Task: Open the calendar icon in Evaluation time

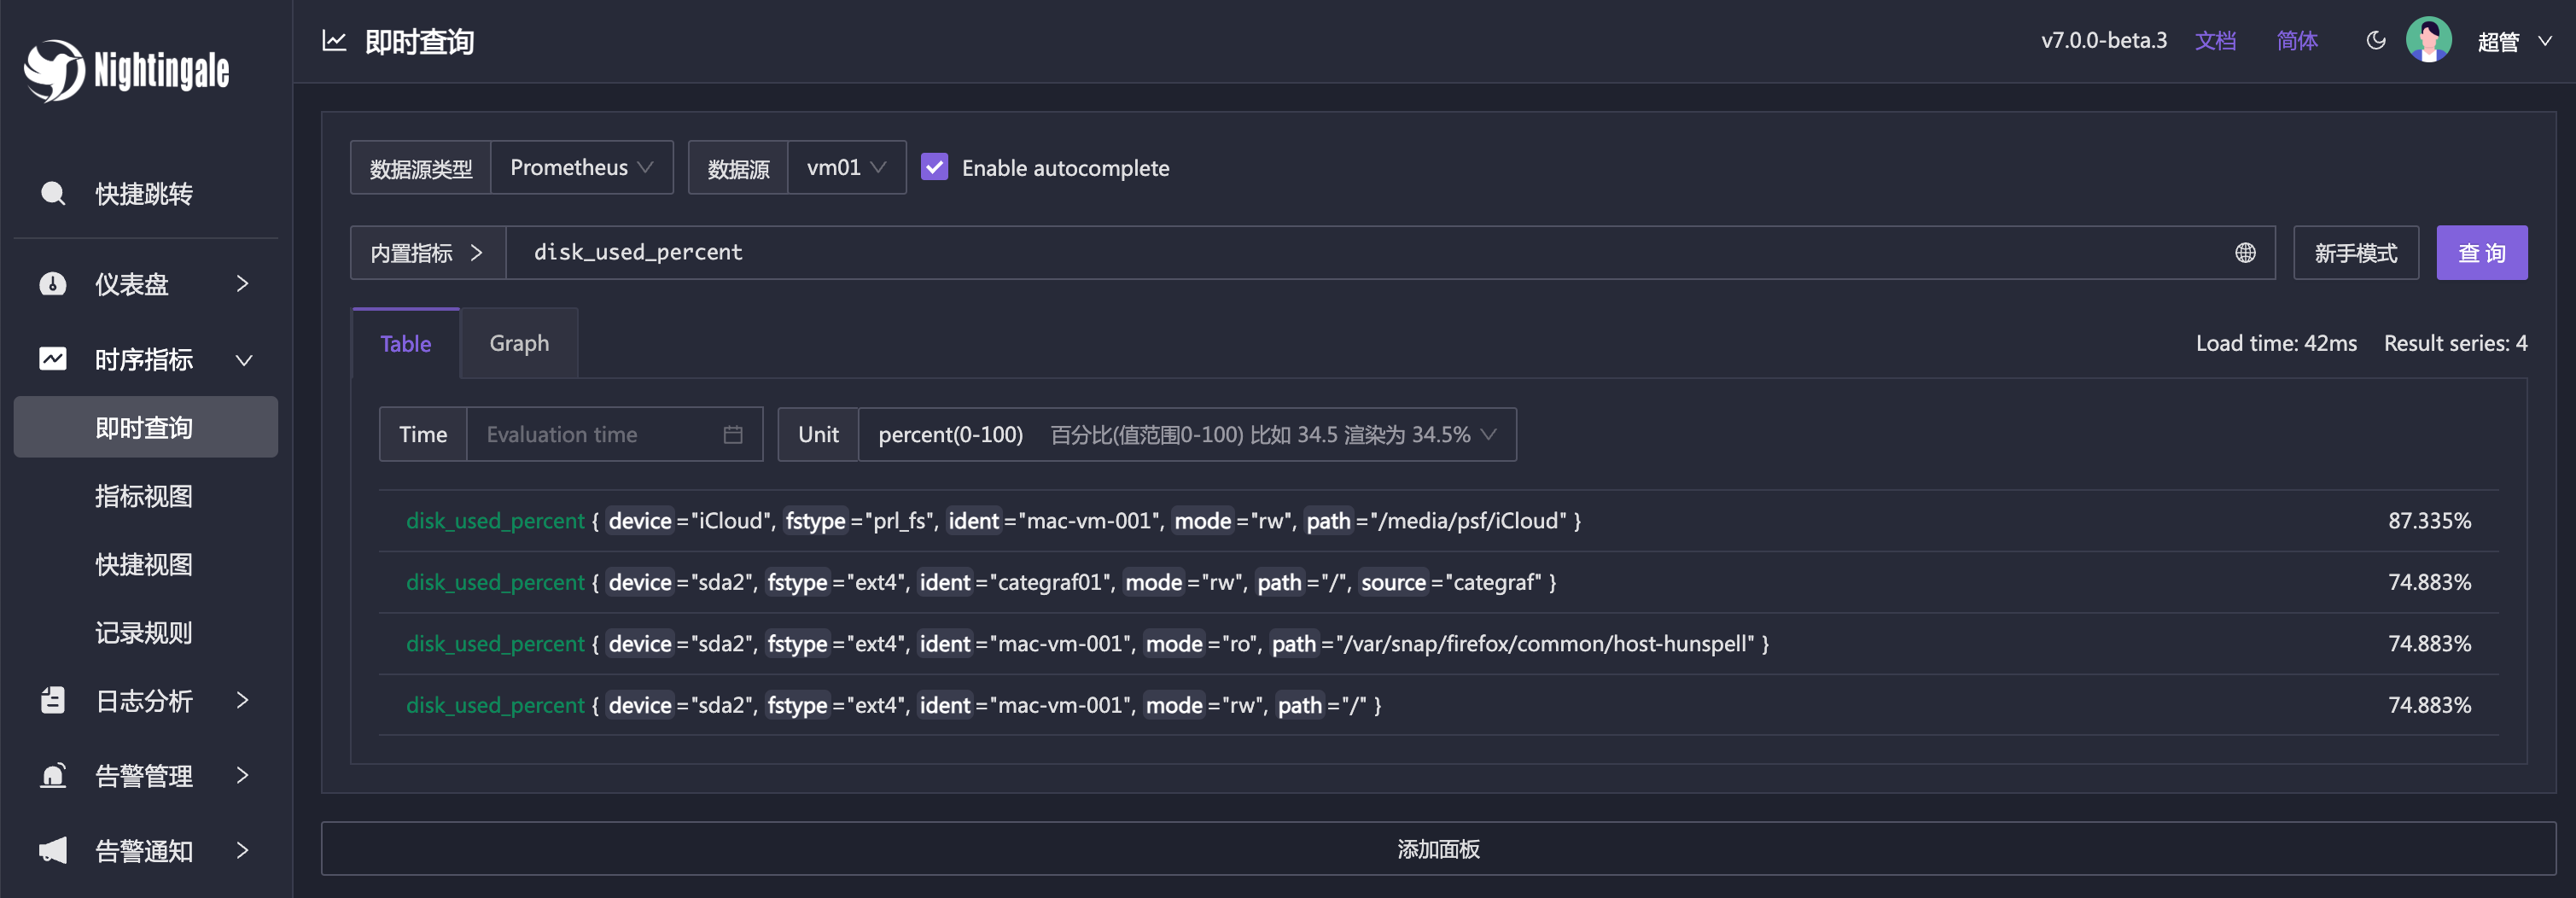Action: coord(732,435)
